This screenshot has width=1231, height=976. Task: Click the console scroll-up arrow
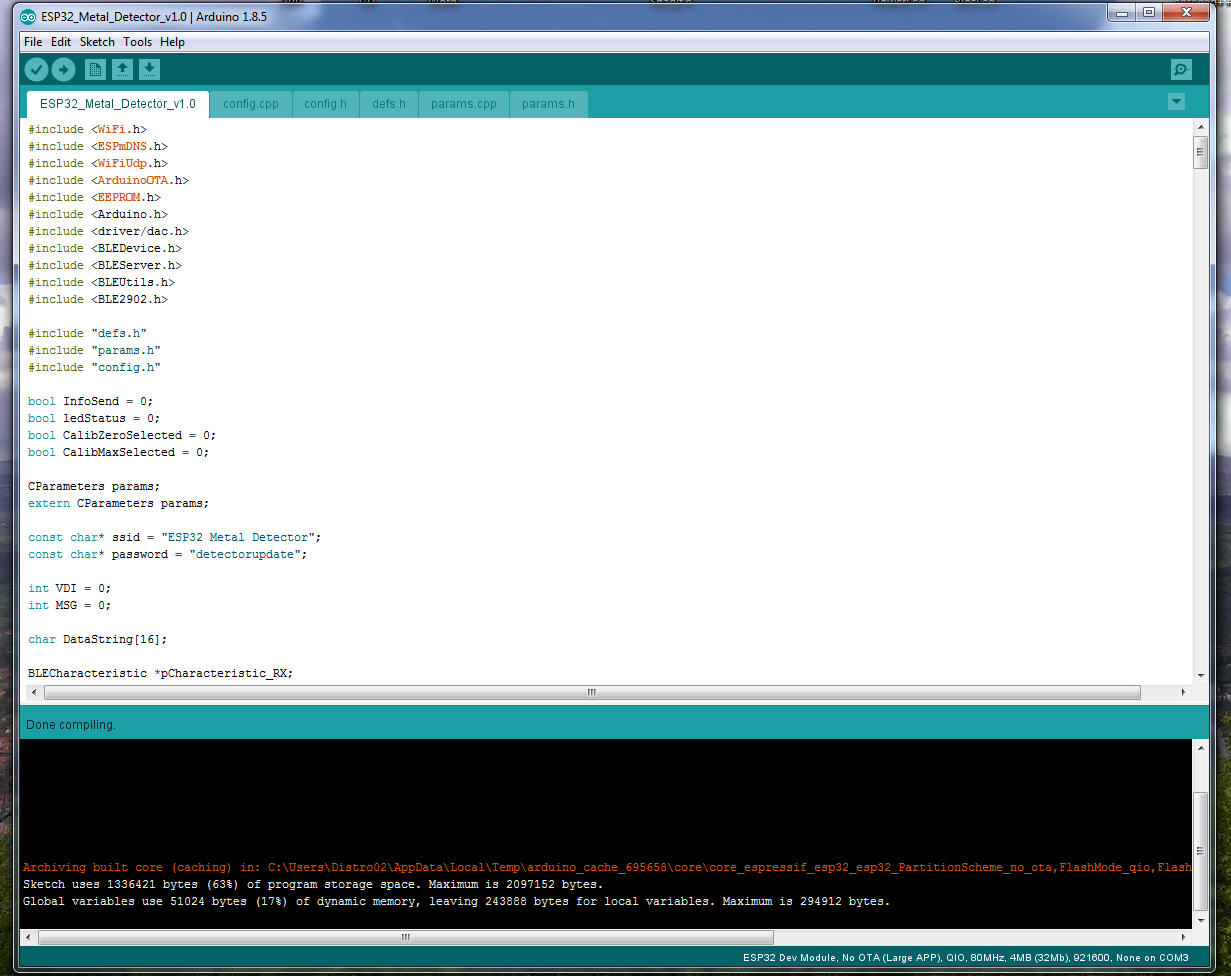click(1200, 747)
